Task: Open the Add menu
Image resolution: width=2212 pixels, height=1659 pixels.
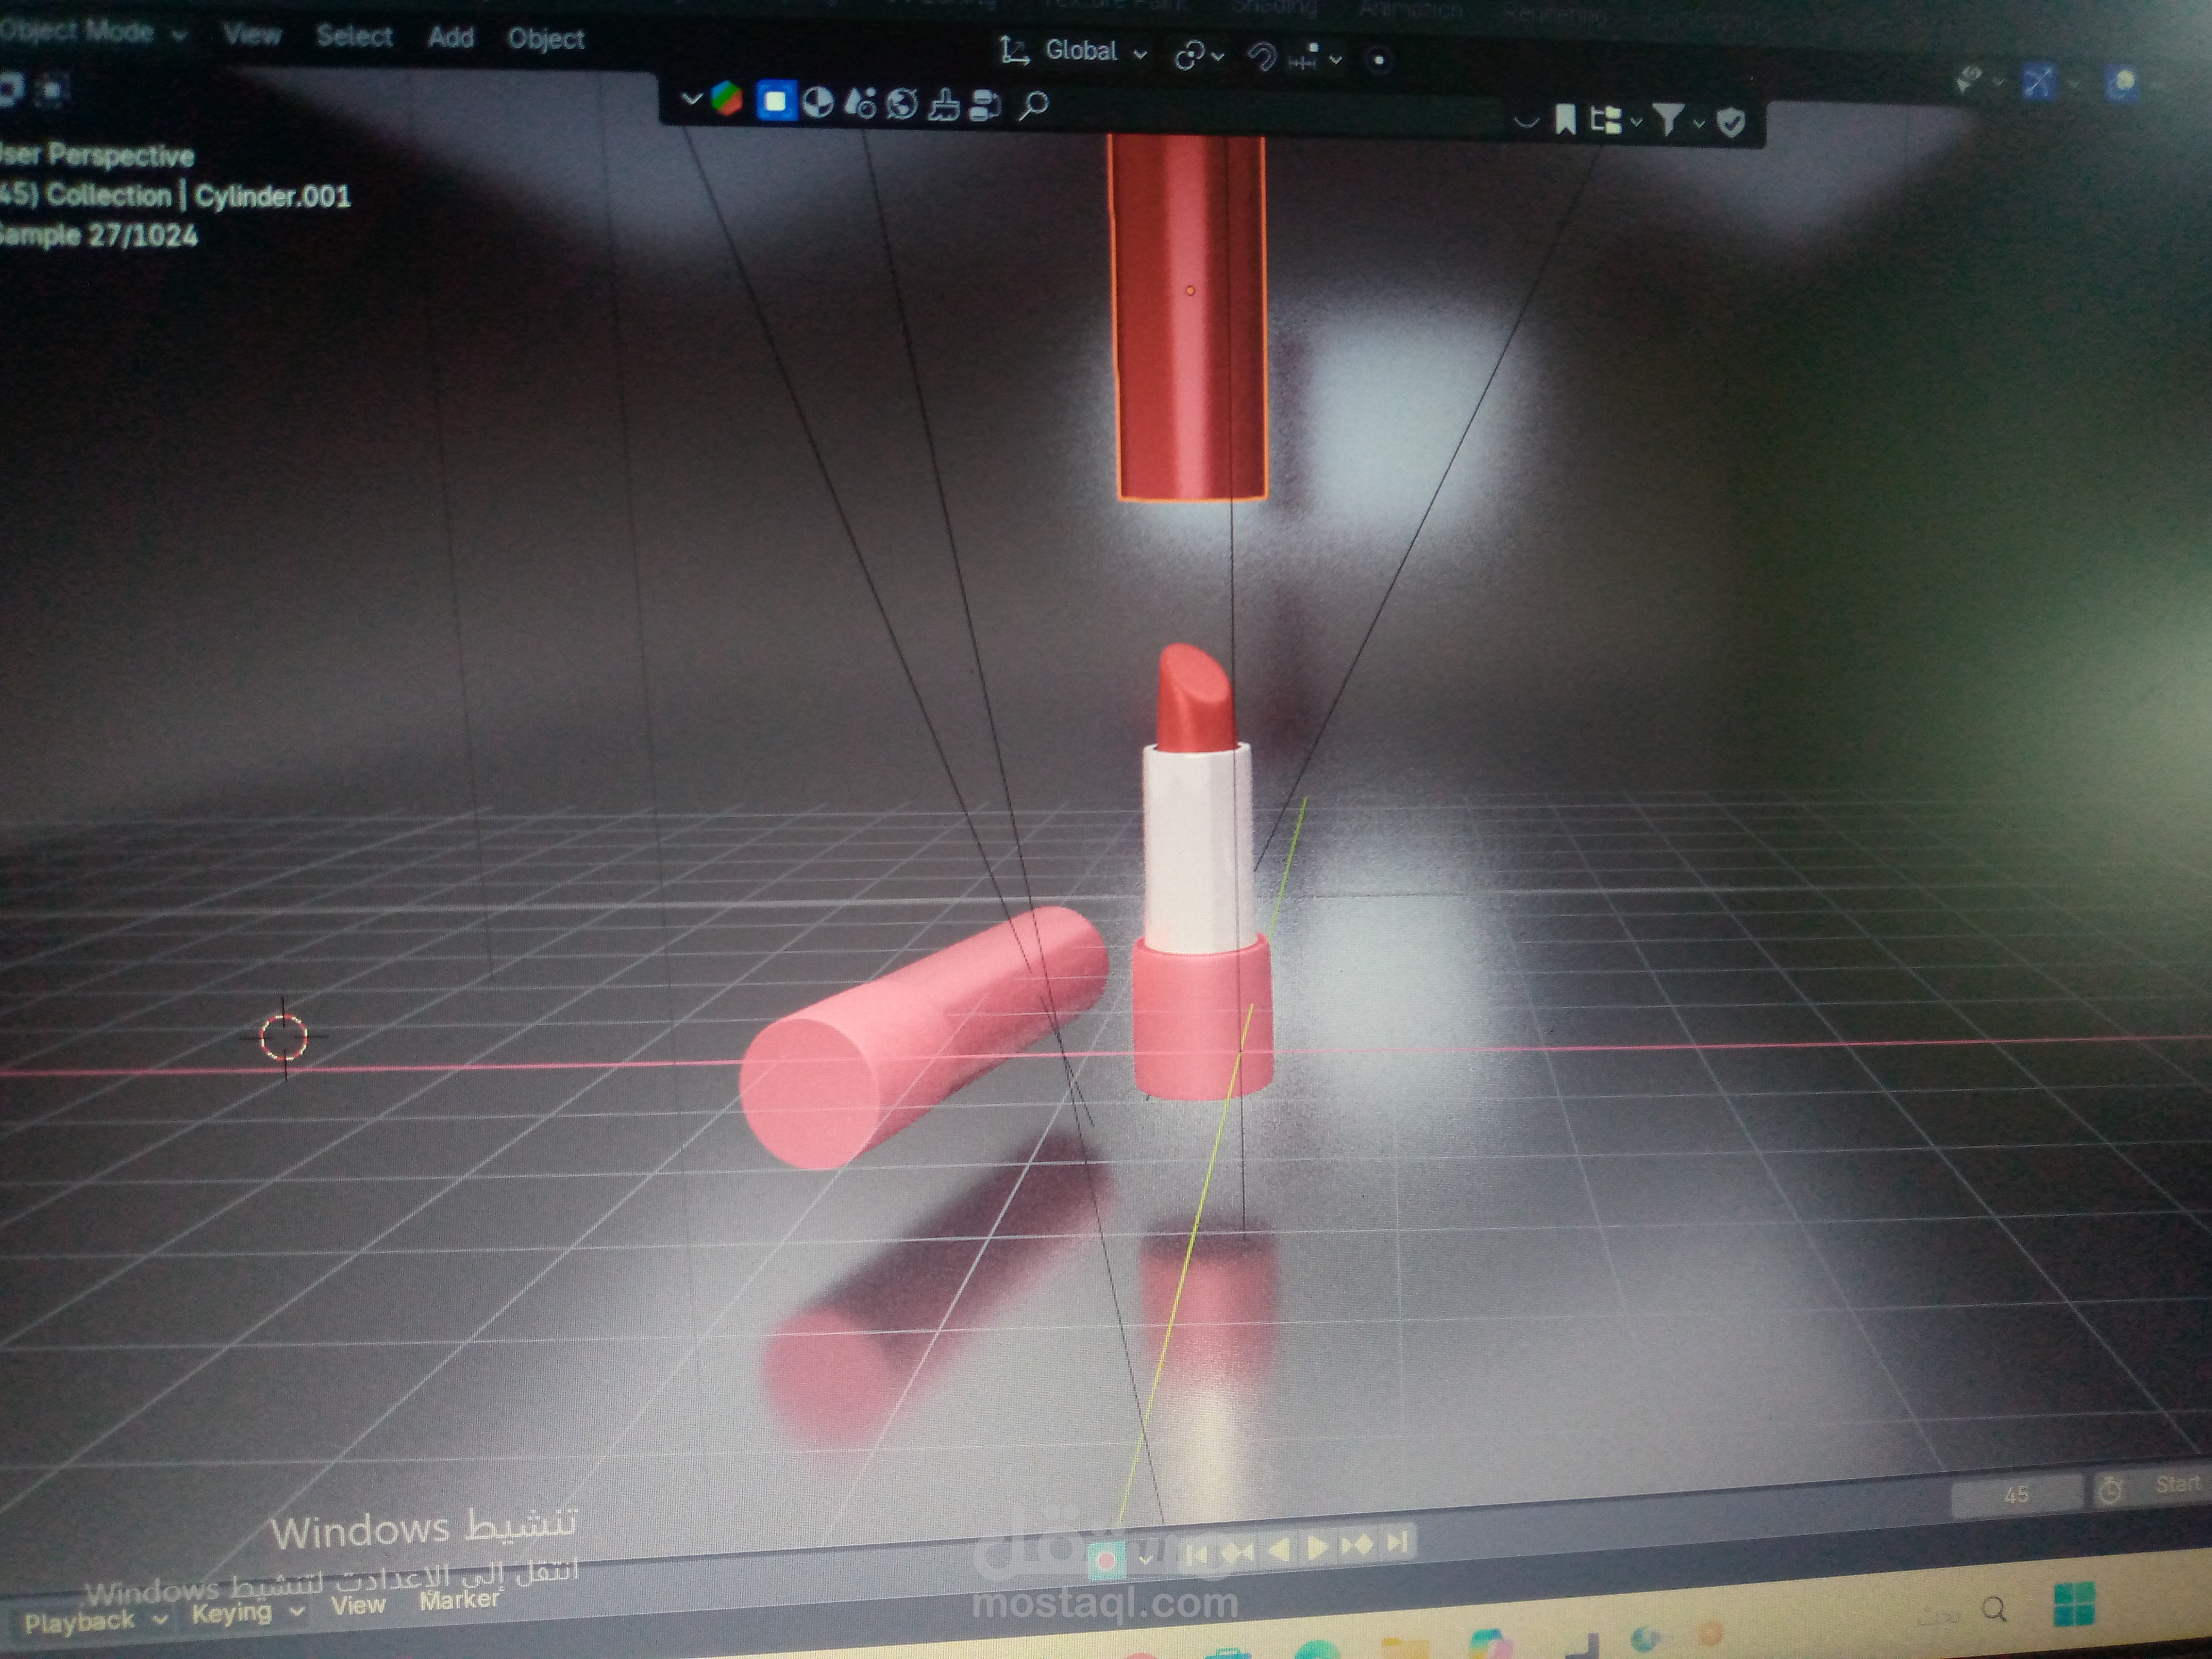Action: coord(450,37)
